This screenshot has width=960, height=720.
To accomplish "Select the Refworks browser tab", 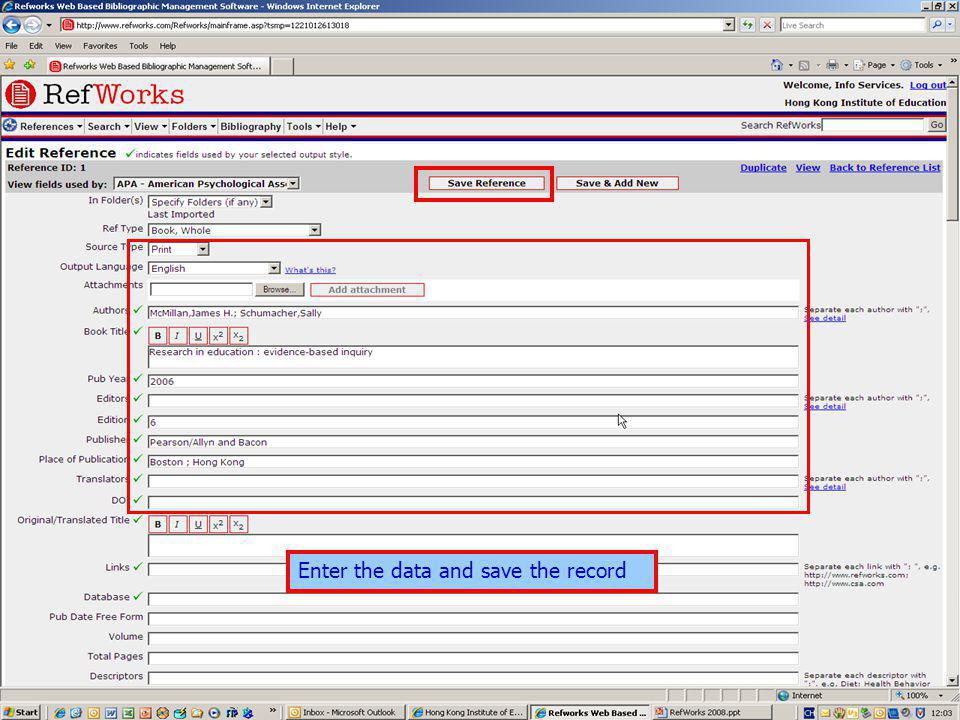I will 158,66.
